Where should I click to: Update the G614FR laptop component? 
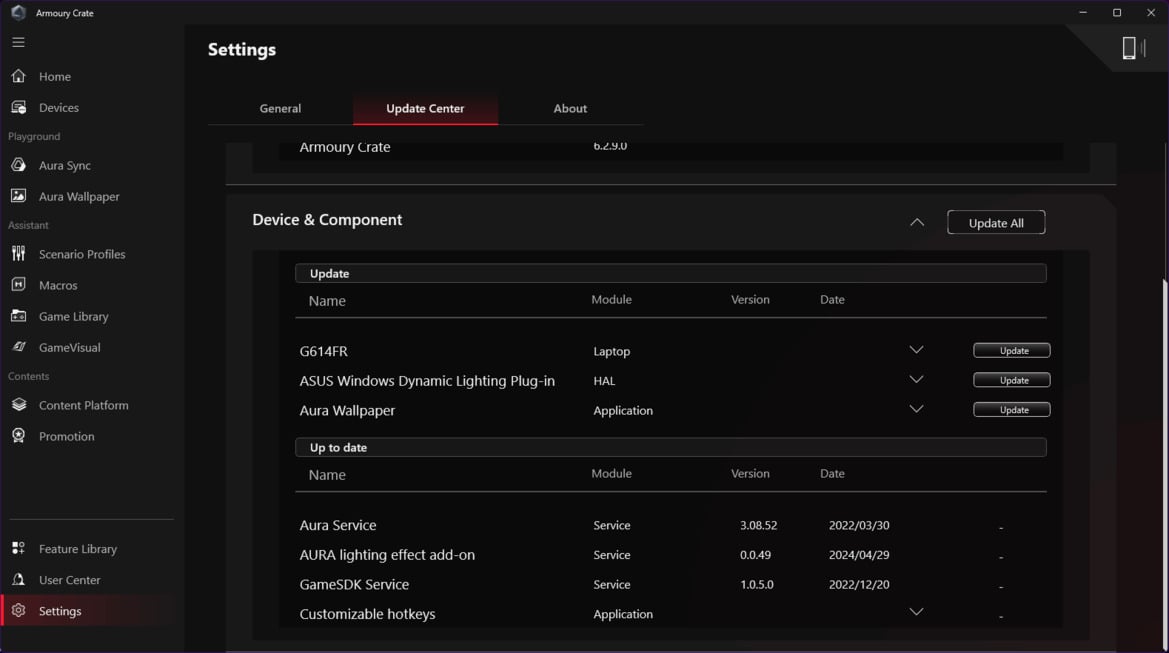click(1012, 350)
